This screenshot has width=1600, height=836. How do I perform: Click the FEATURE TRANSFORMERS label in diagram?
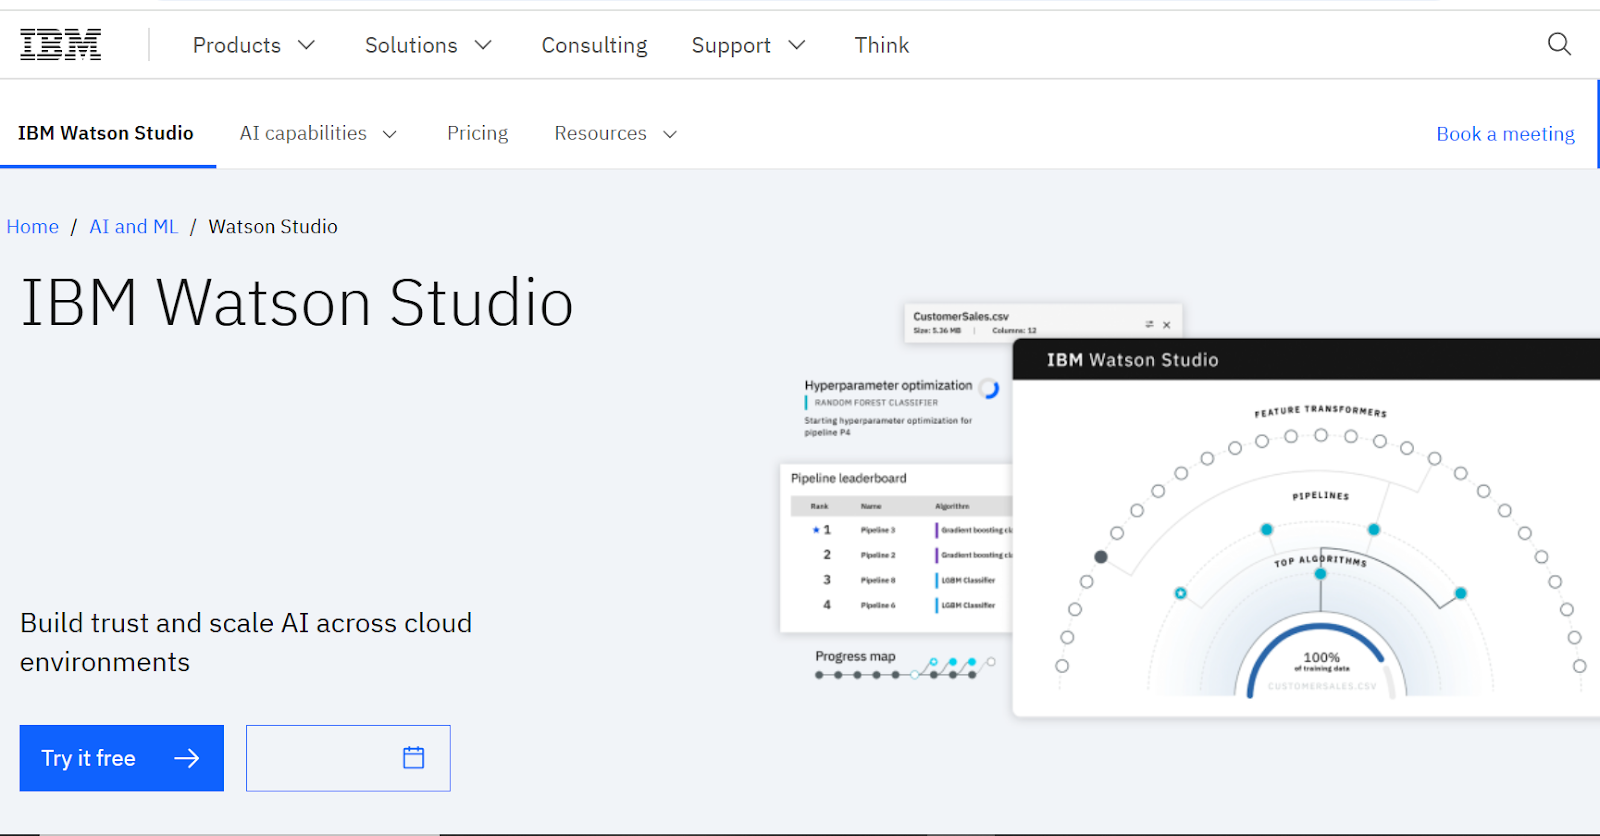tap(1320, 410)
